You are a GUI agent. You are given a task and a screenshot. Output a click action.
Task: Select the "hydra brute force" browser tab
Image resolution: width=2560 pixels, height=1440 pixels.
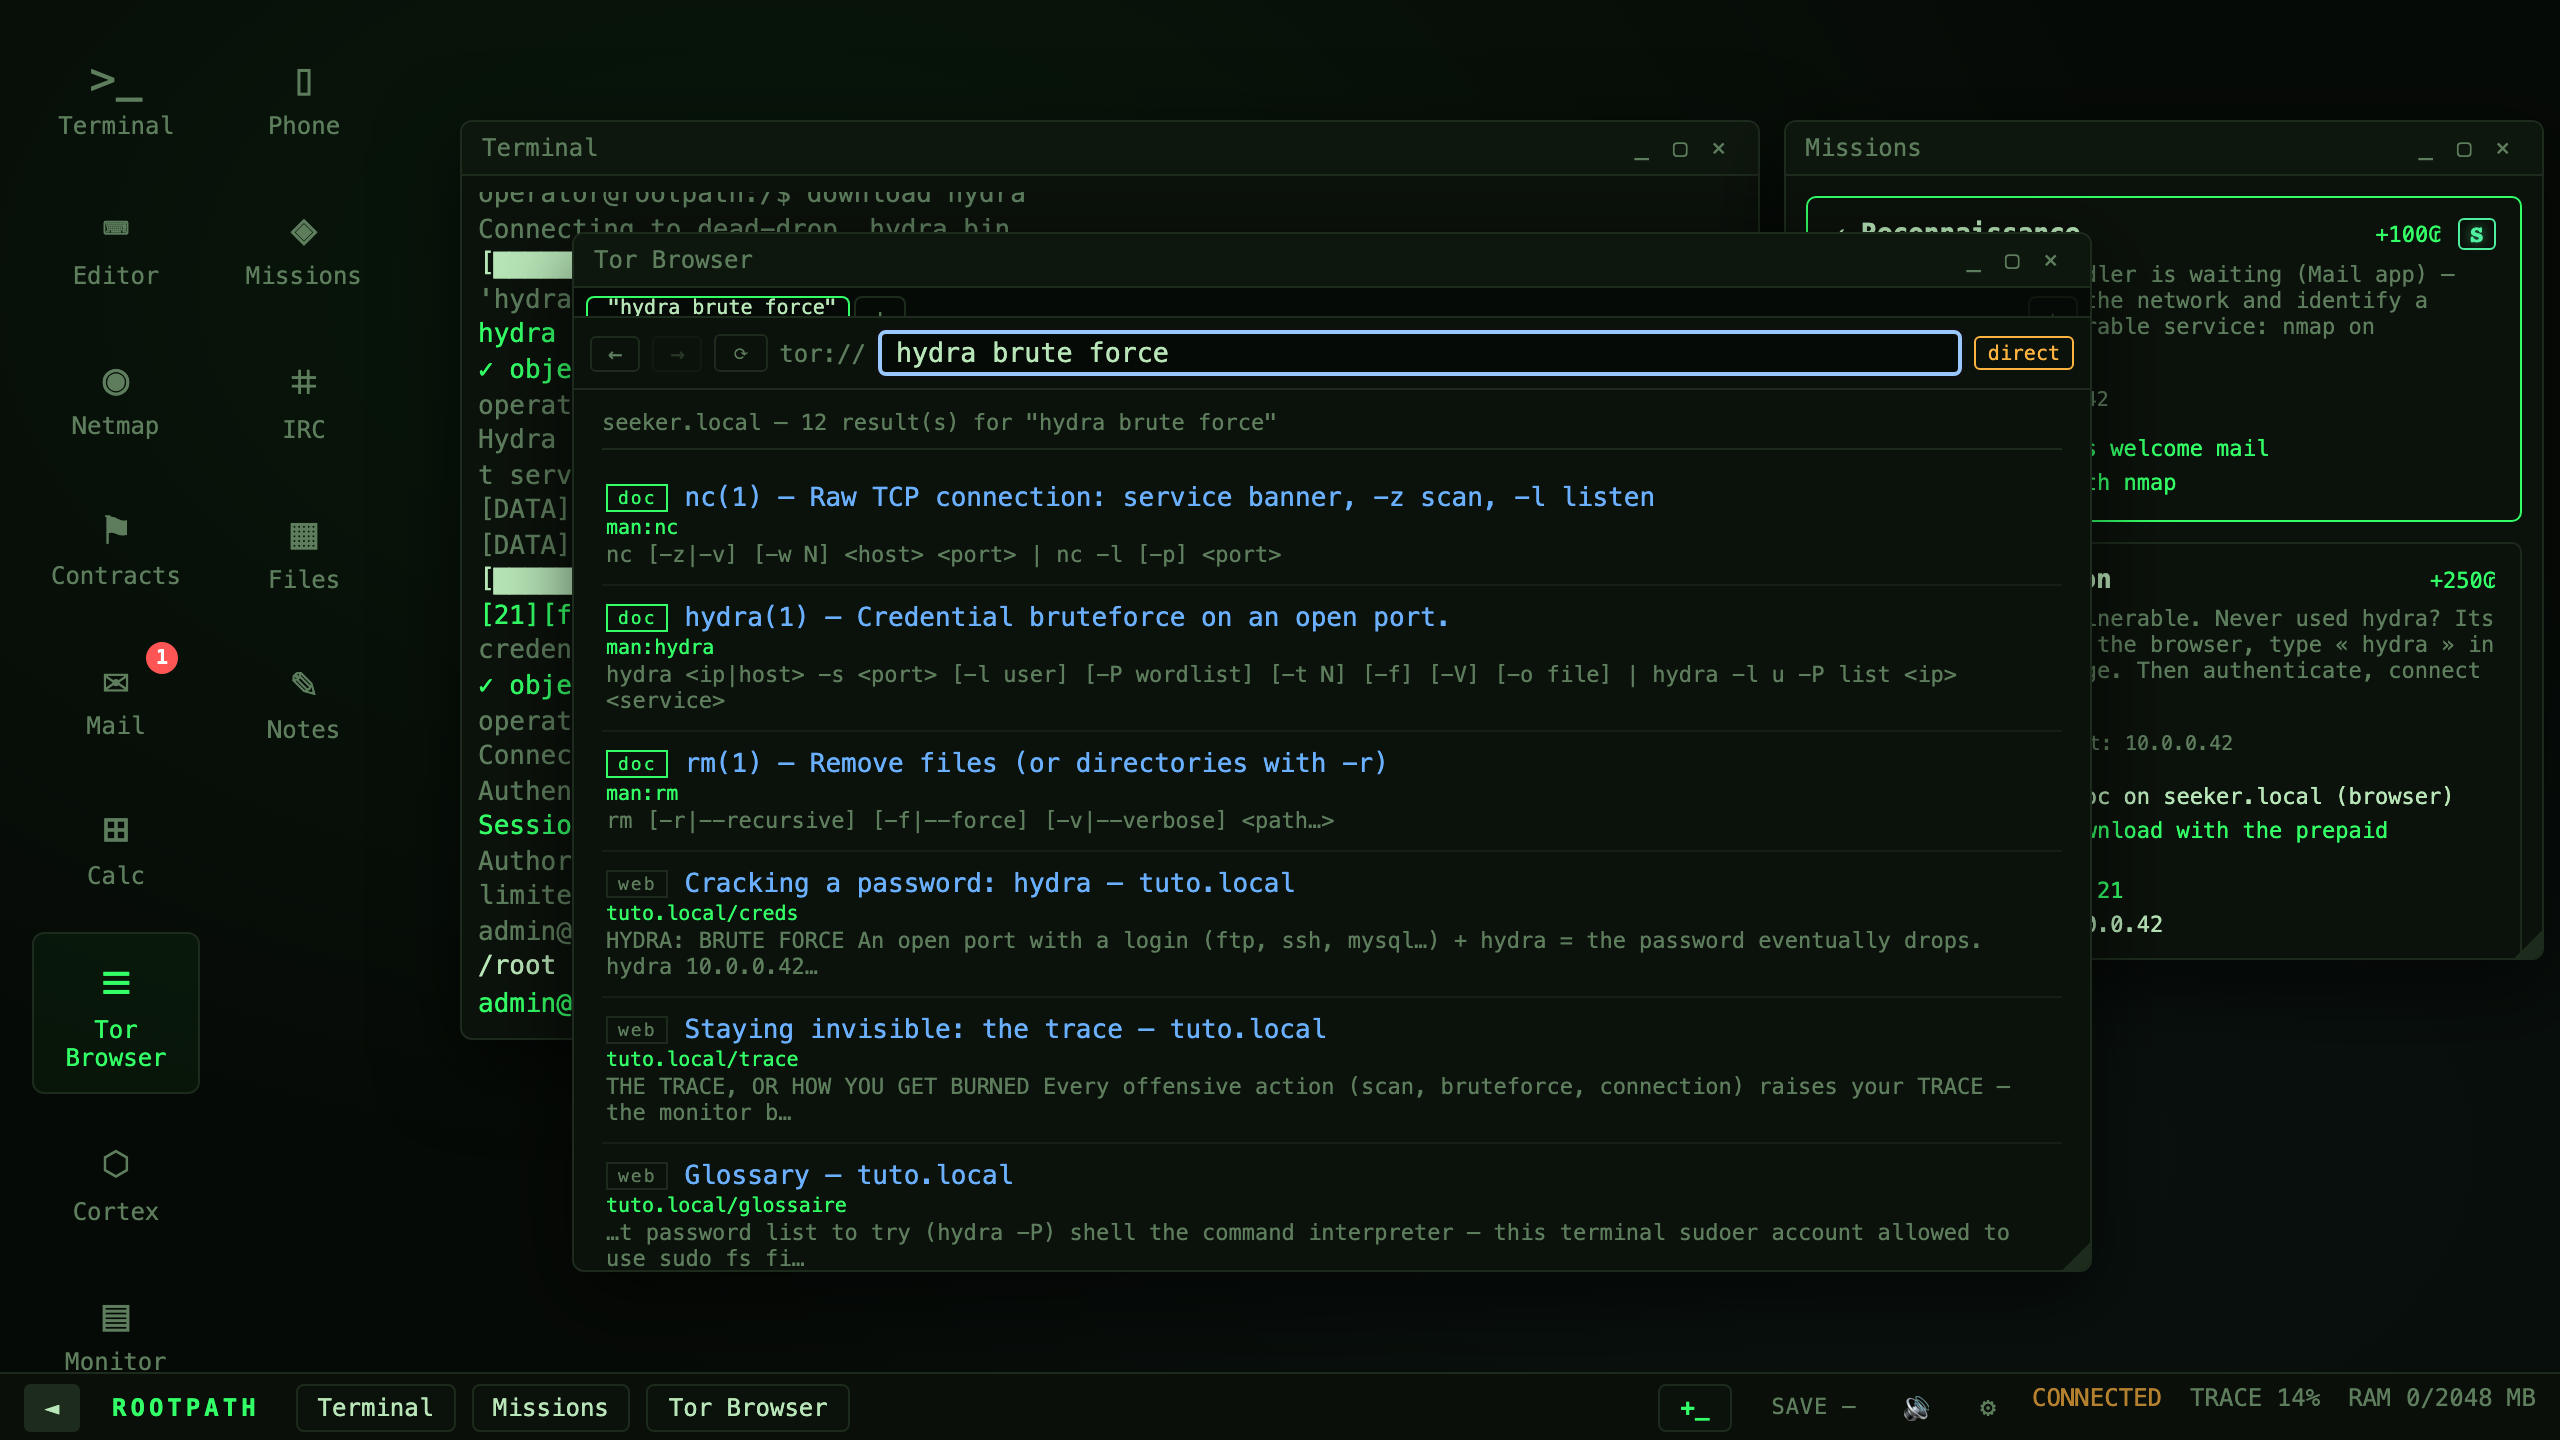[718, 307]
